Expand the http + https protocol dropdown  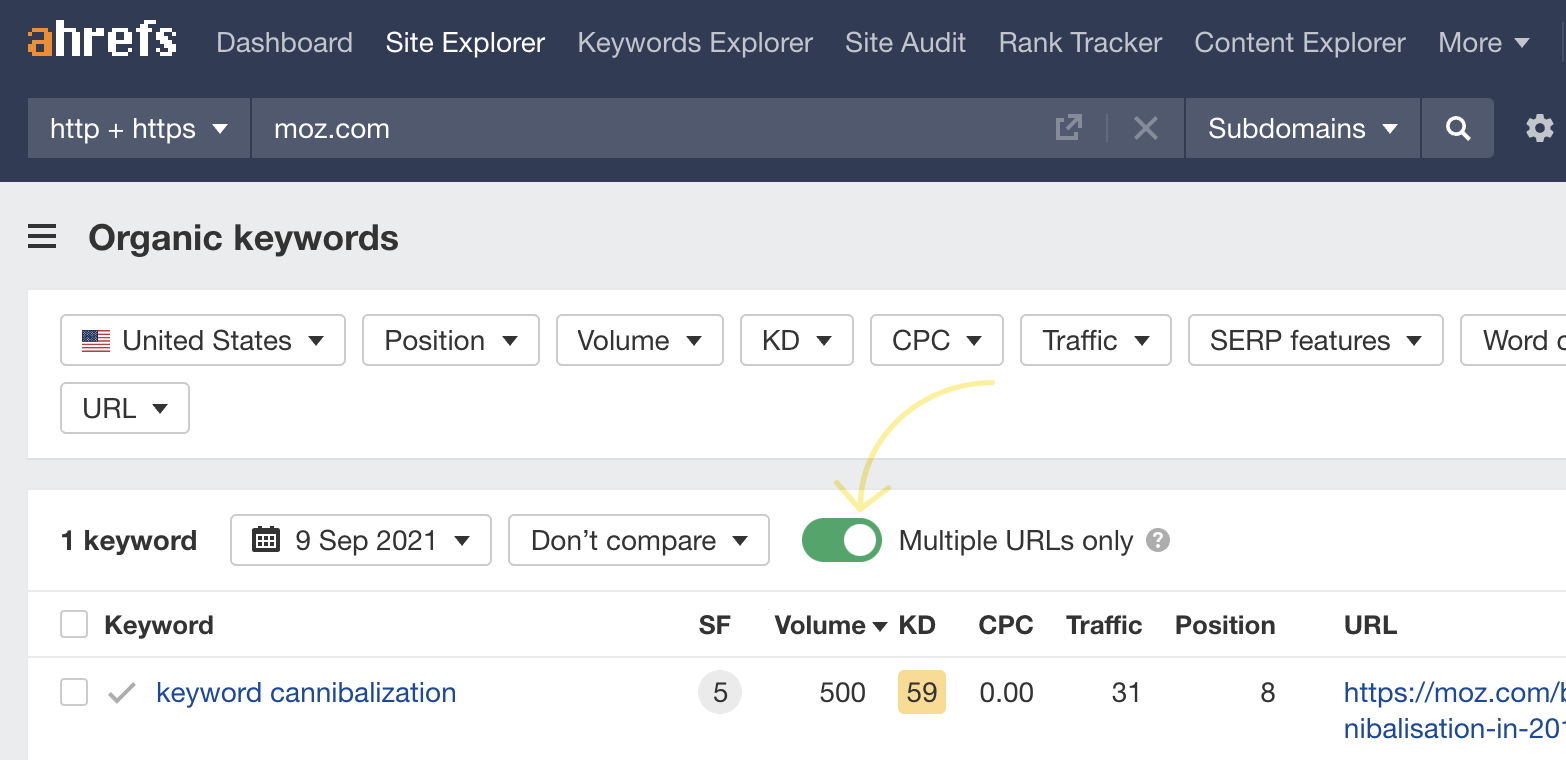pos(137,128)
